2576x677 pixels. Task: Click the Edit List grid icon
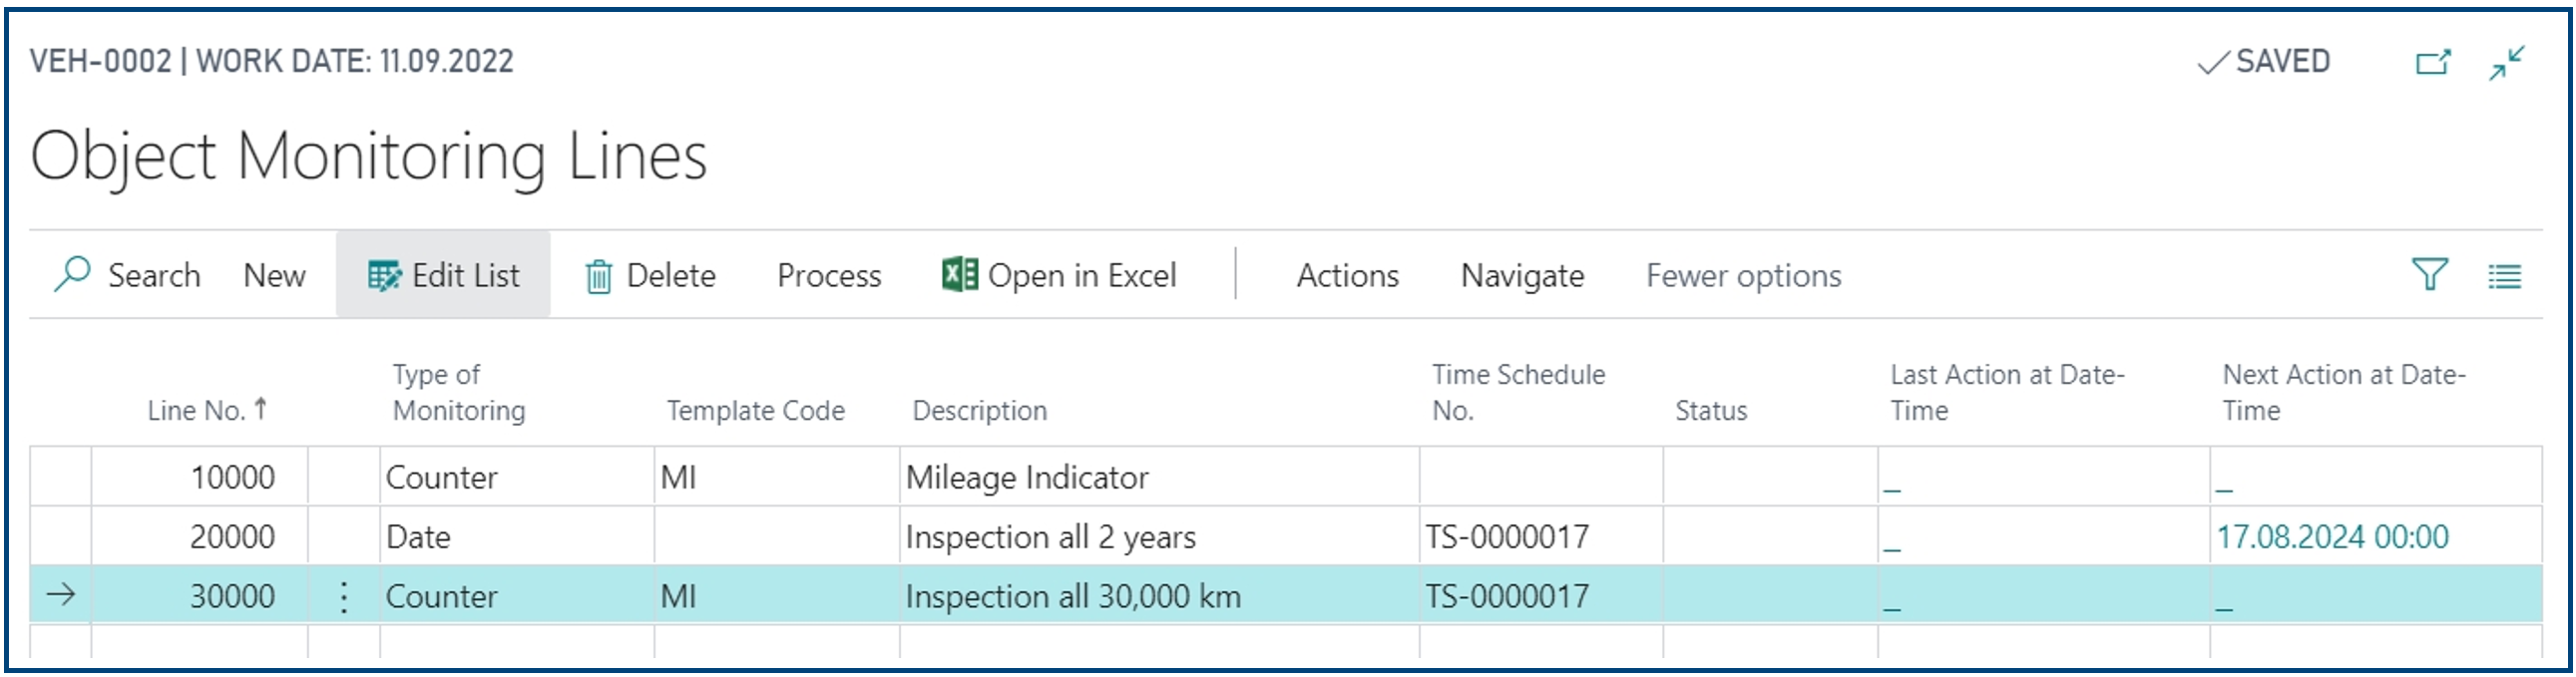pos(384,275)
